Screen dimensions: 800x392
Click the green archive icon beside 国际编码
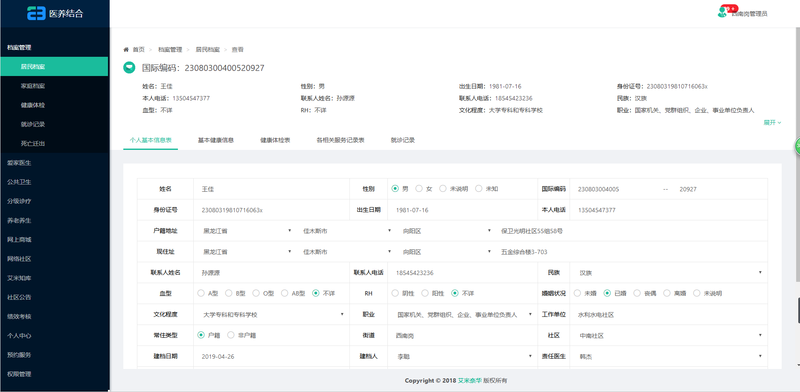click(130, 67)
